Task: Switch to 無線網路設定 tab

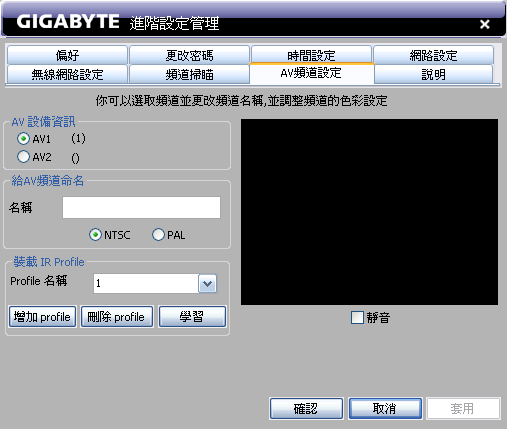Action: click(x=67, y=74)
